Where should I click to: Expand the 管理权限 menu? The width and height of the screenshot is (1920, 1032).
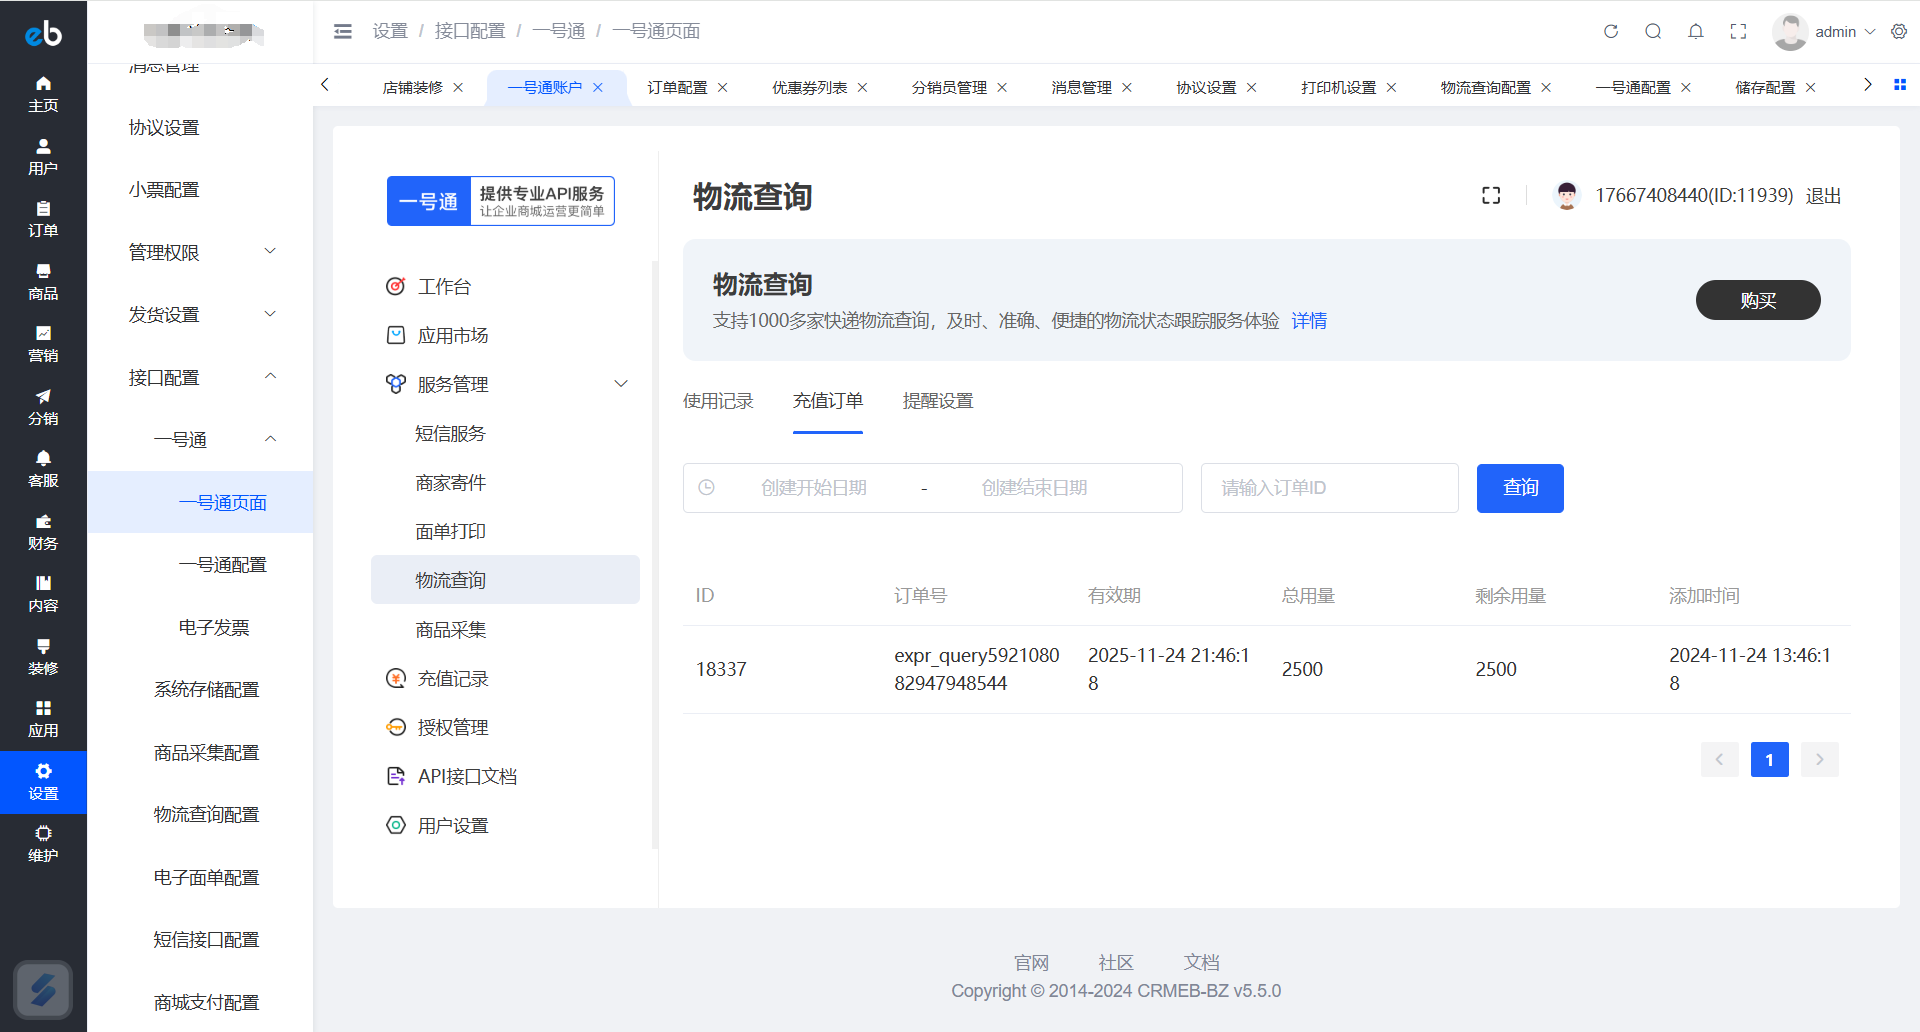[x=200, y=252]
